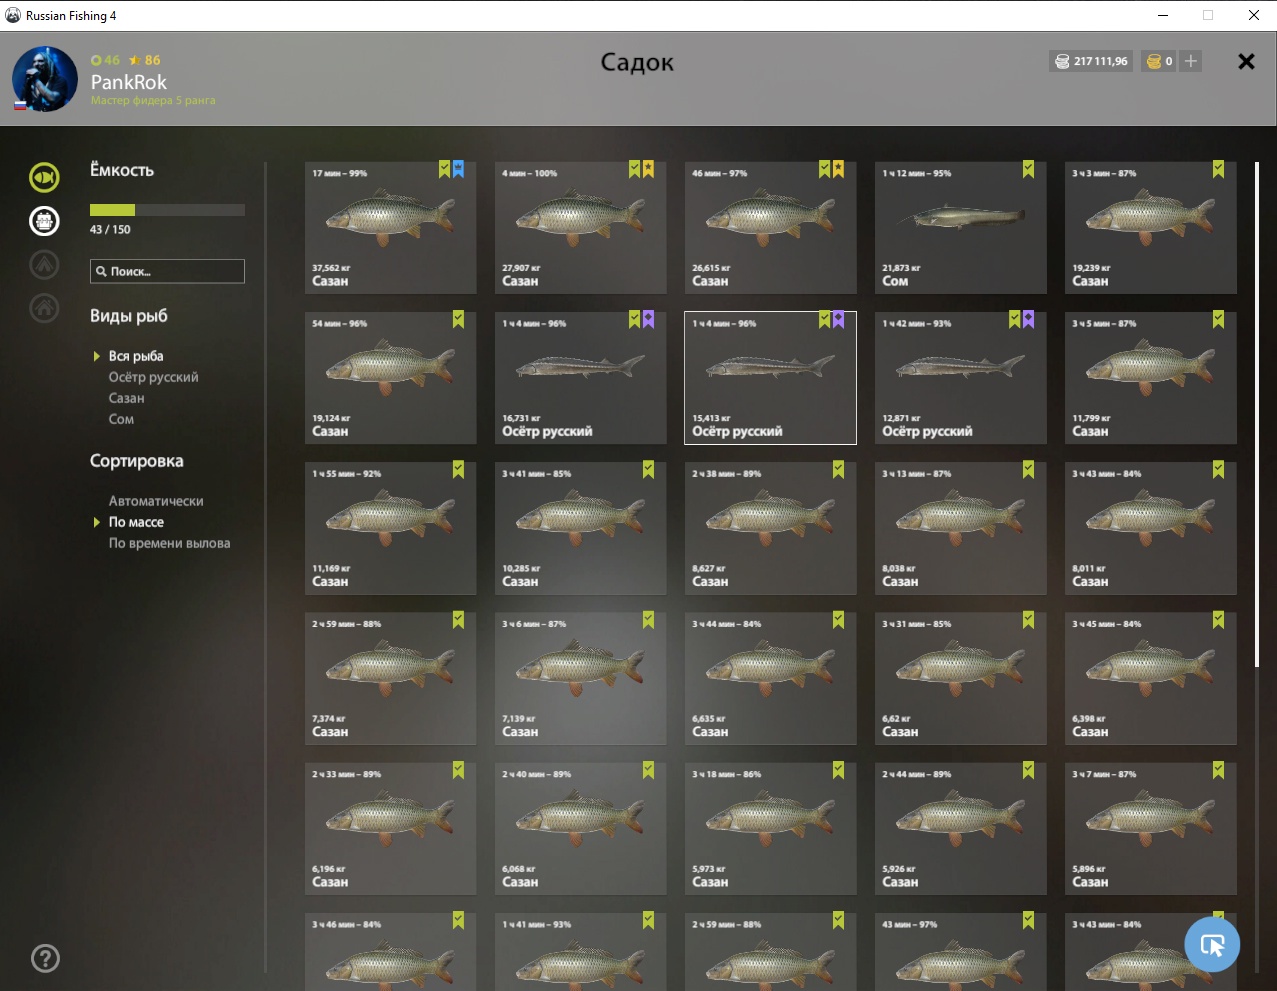Select the 5,973 кг Сазан card
The height and width of the screenshot is (991, 1277).
coord(770,829)
